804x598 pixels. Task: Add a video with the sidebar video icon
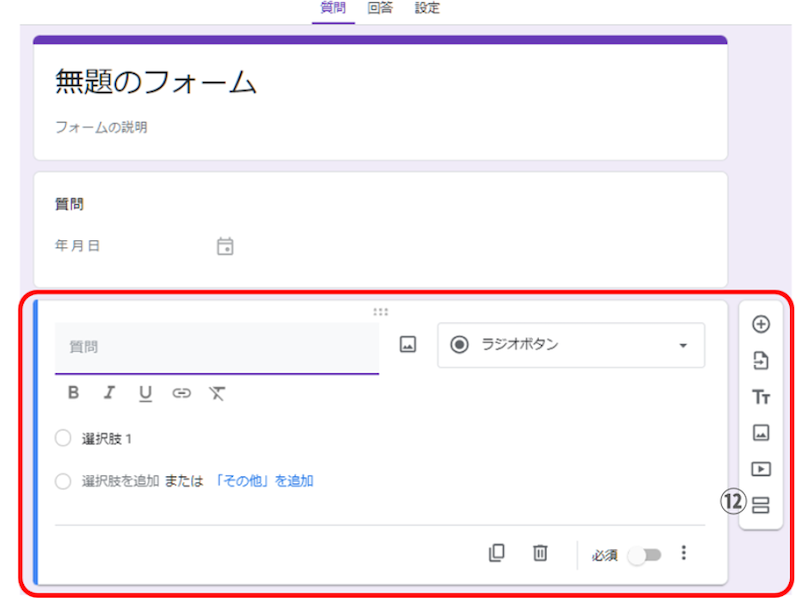[x=760, y=467]
